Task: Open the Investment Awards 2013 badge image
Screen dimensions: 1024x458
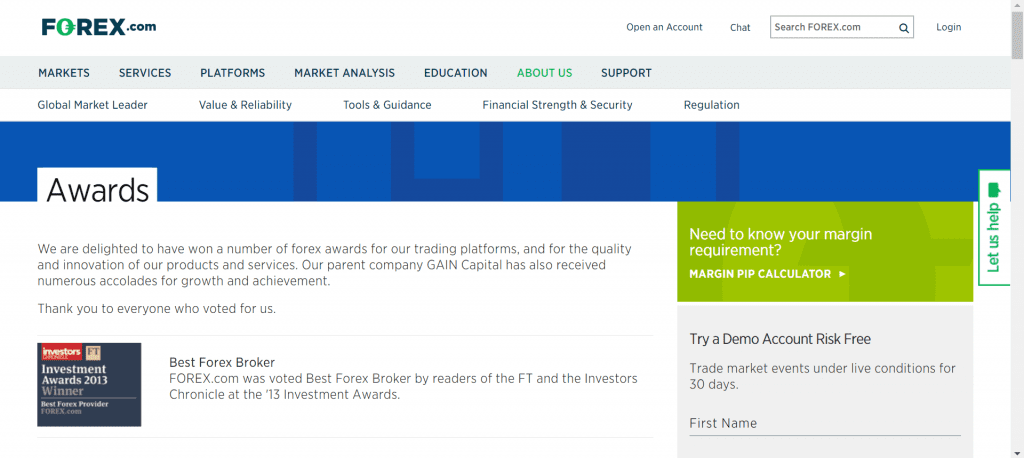Action: click(x=89, y=385)
